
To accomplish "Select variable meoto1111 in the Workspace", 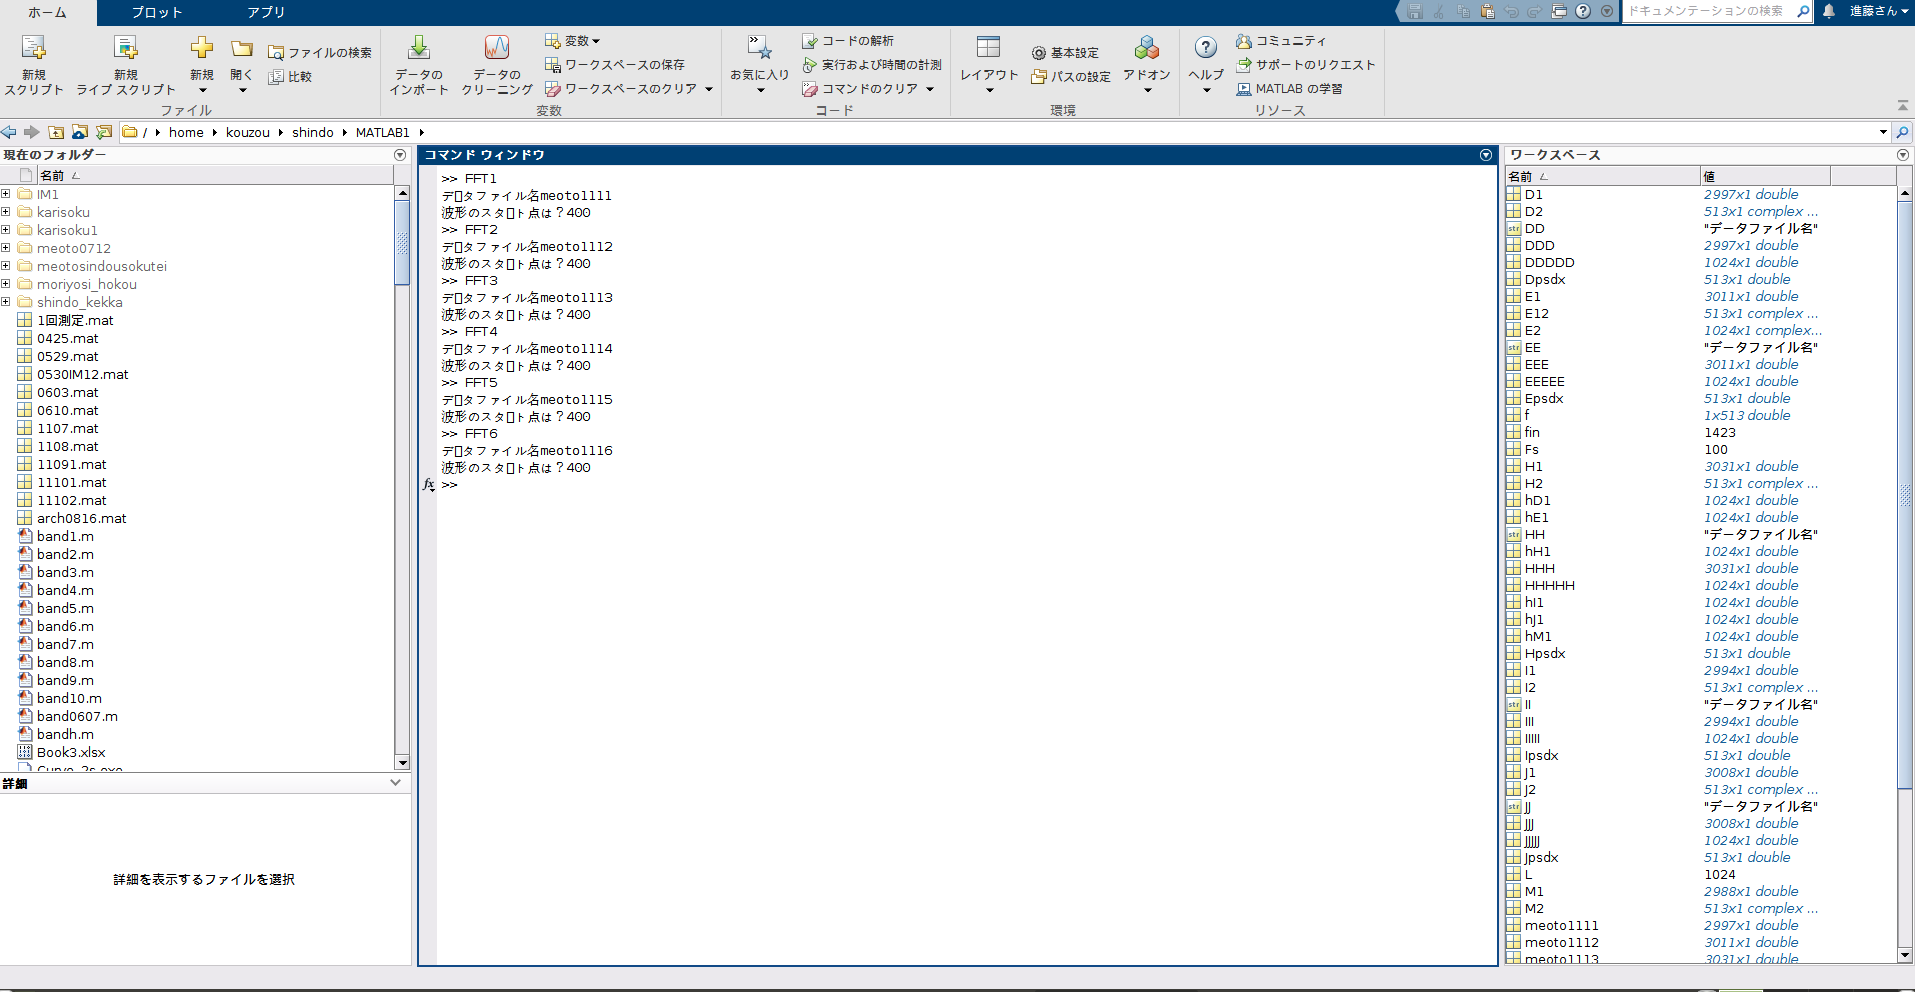I will coord(1561,925).
